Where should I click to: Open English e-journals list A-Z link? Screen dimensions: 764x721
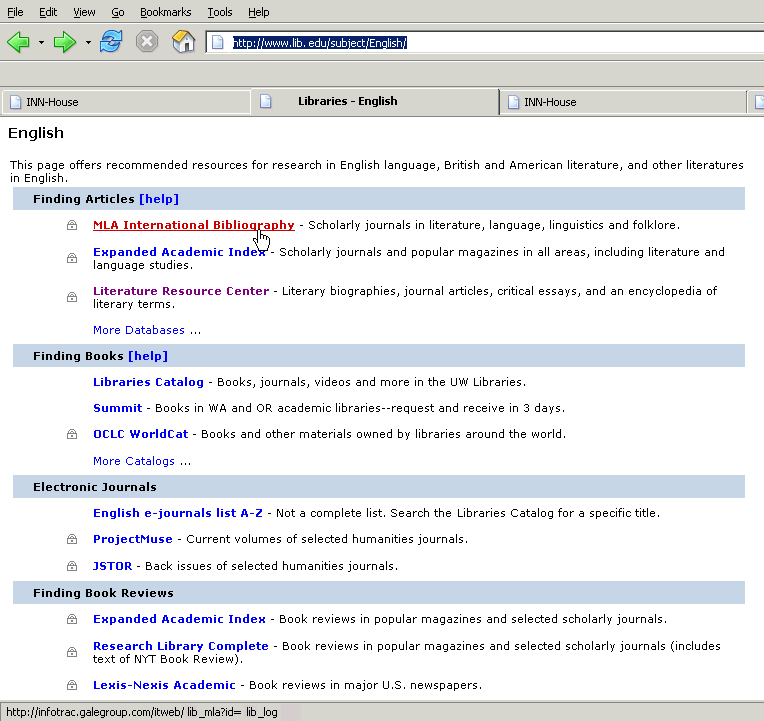click(178, 513)
